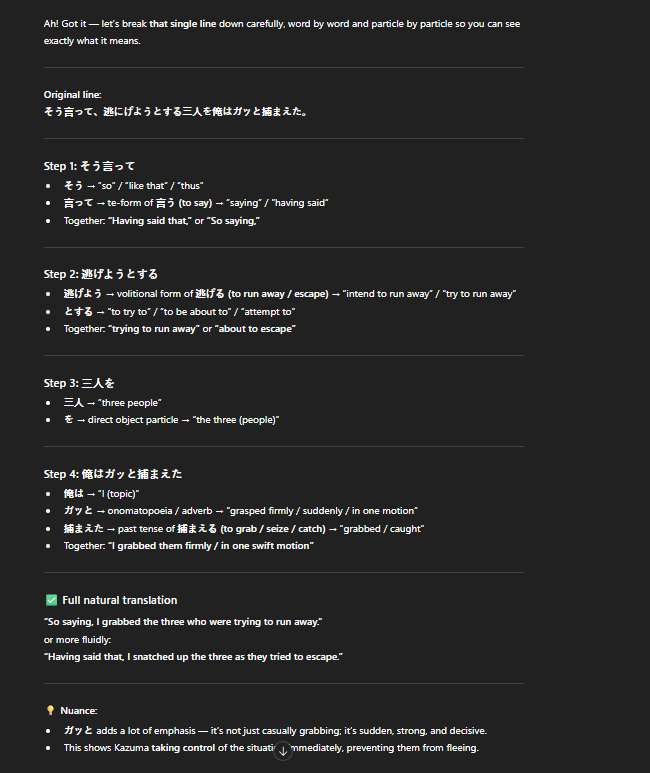
Task: Click the bullet on 逃げよう volitional form
Action: coord(289,294)
